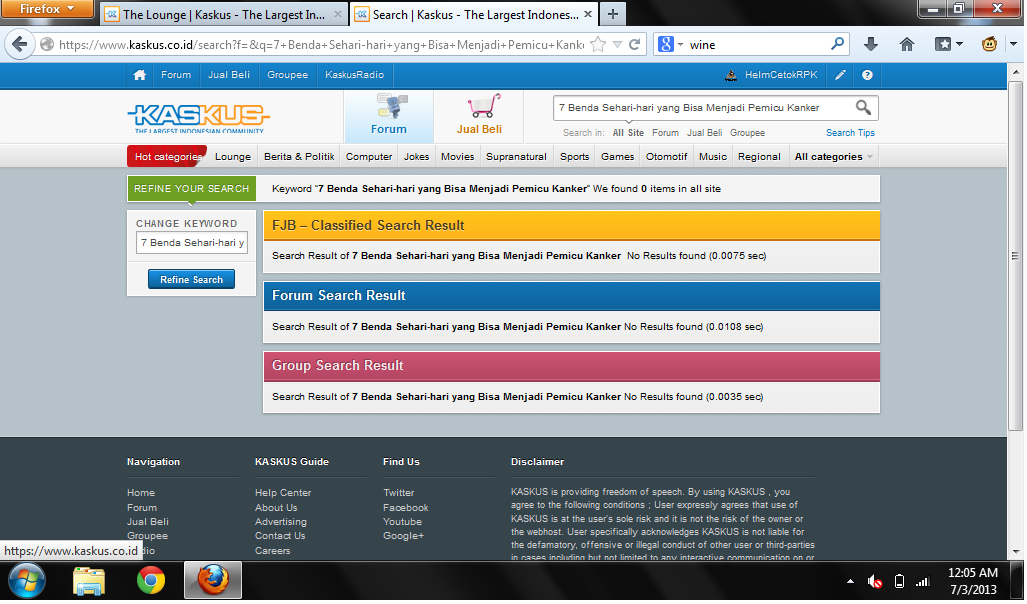1027x604 pixels.
Task: Open the Windows Start button
Action: 27,580
